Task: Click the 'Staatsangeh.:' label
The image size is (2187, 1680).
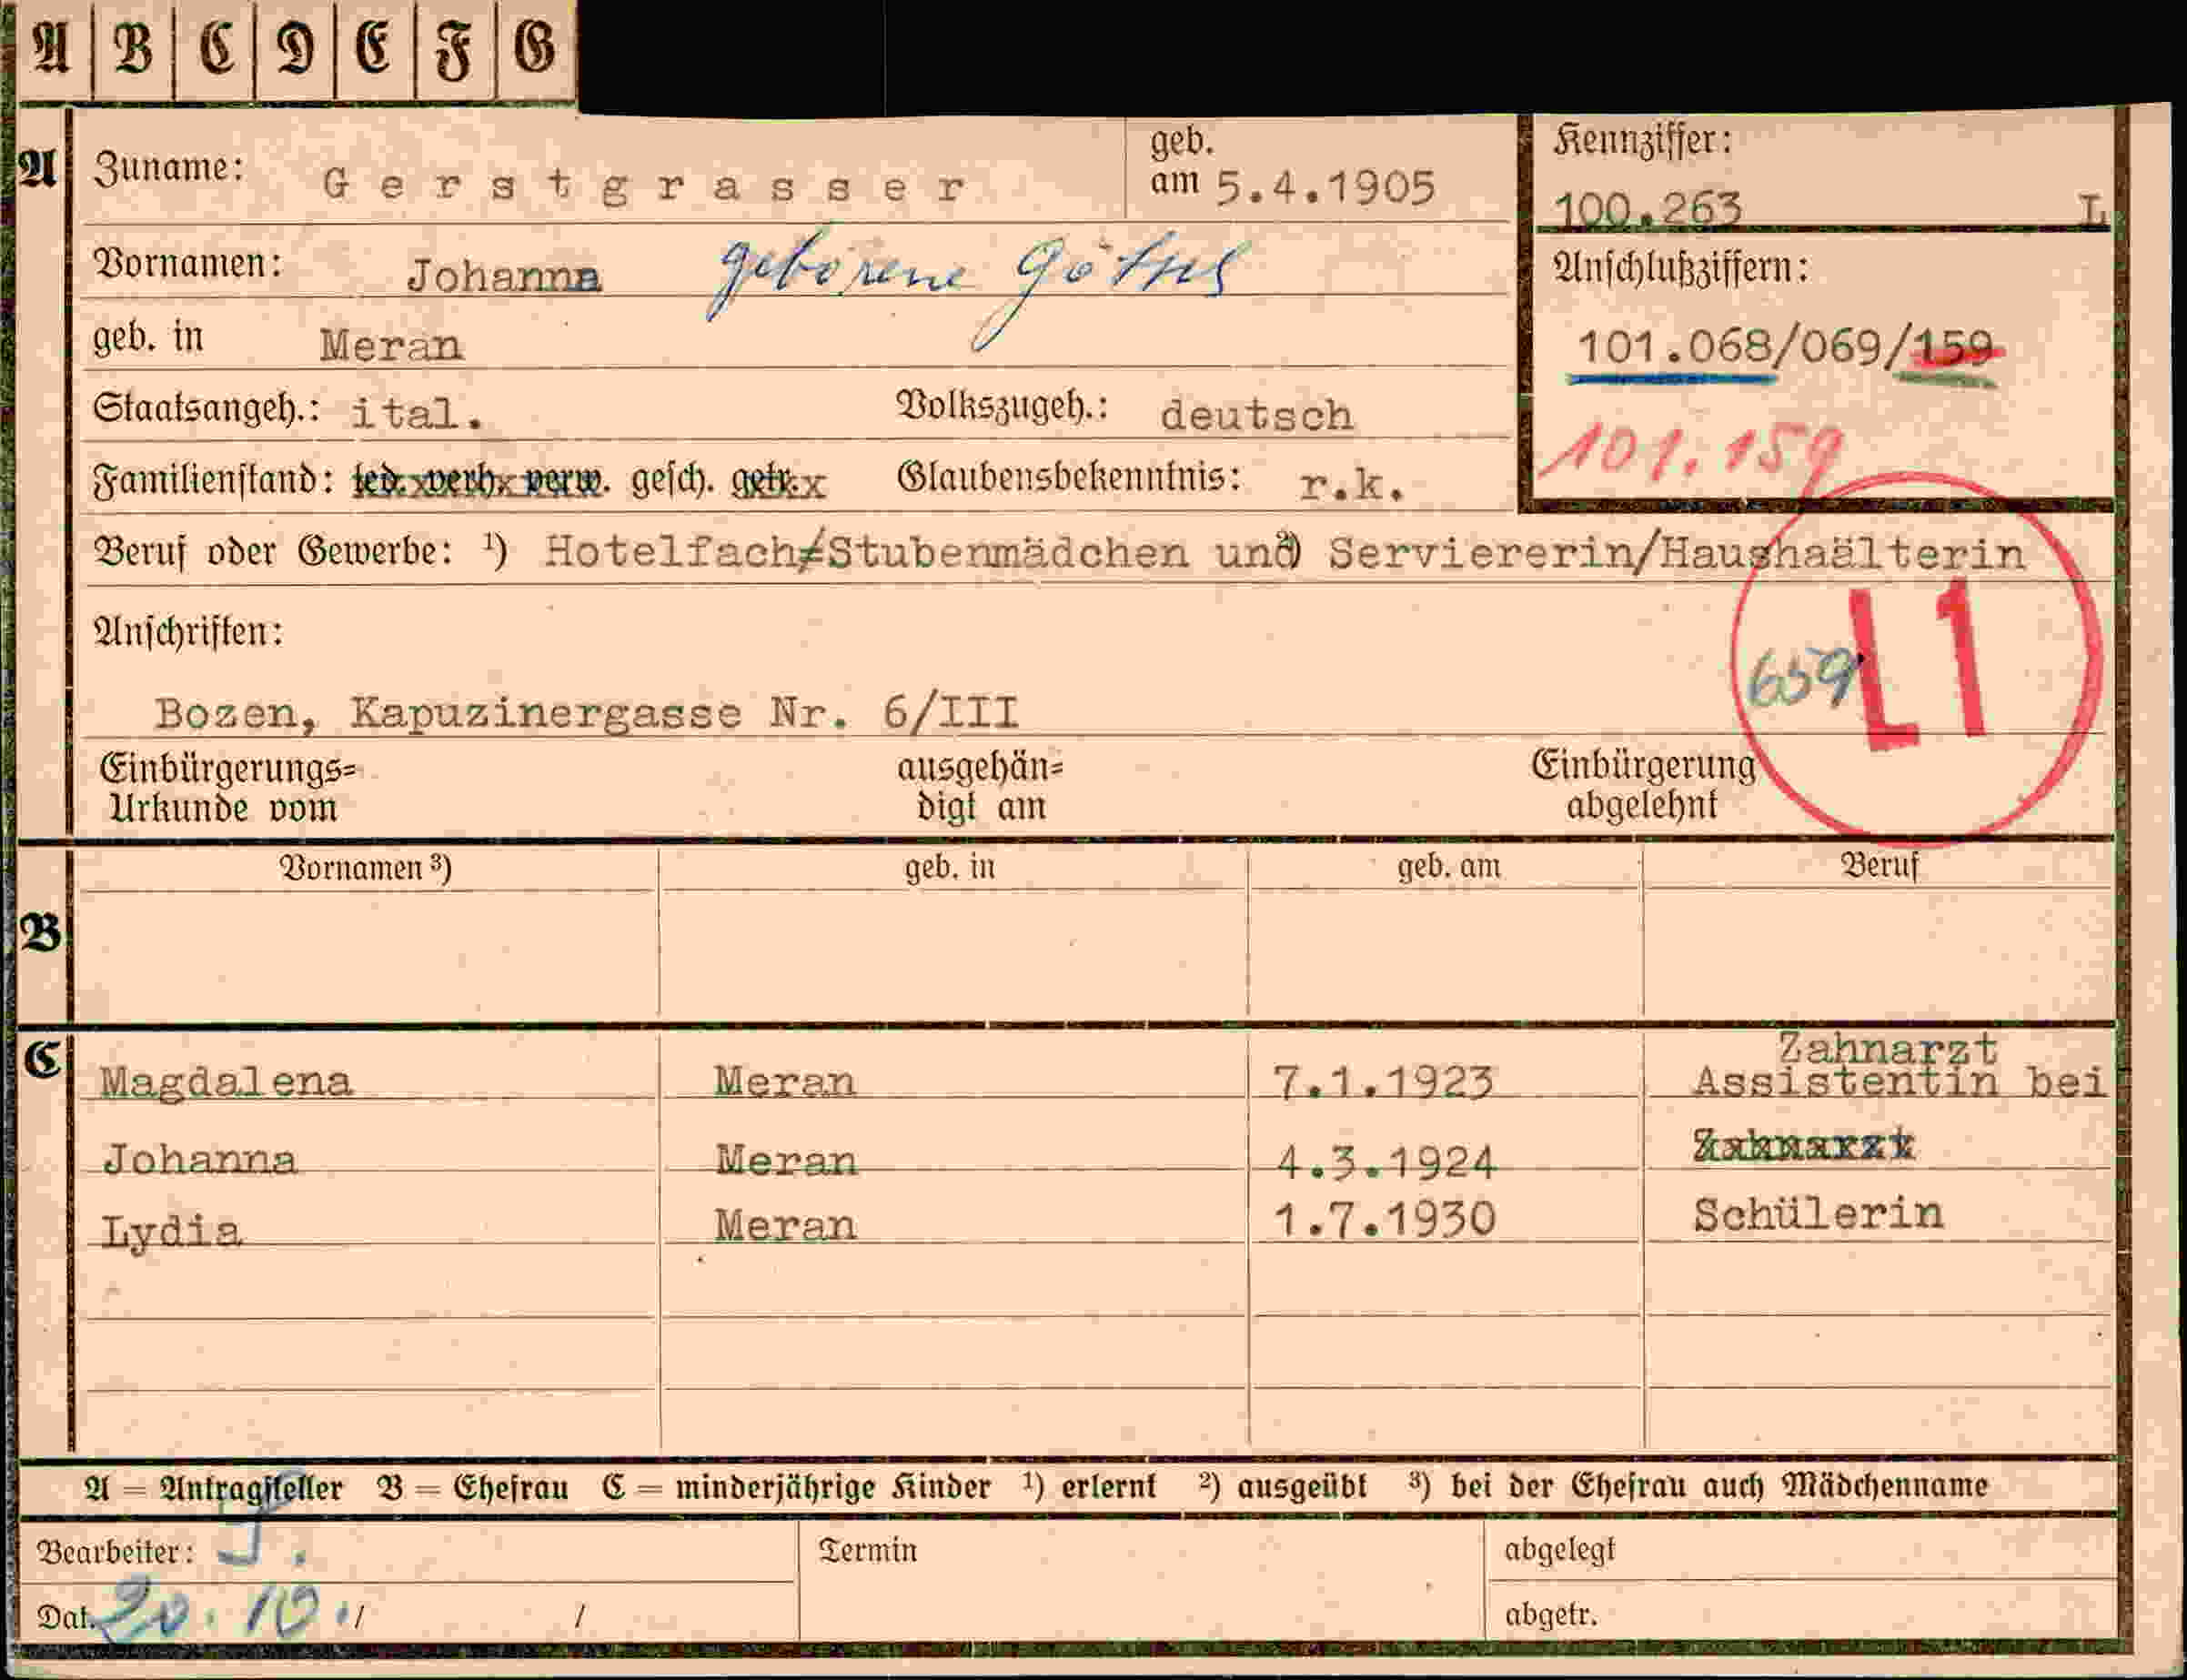Action: tap(206, 410)
